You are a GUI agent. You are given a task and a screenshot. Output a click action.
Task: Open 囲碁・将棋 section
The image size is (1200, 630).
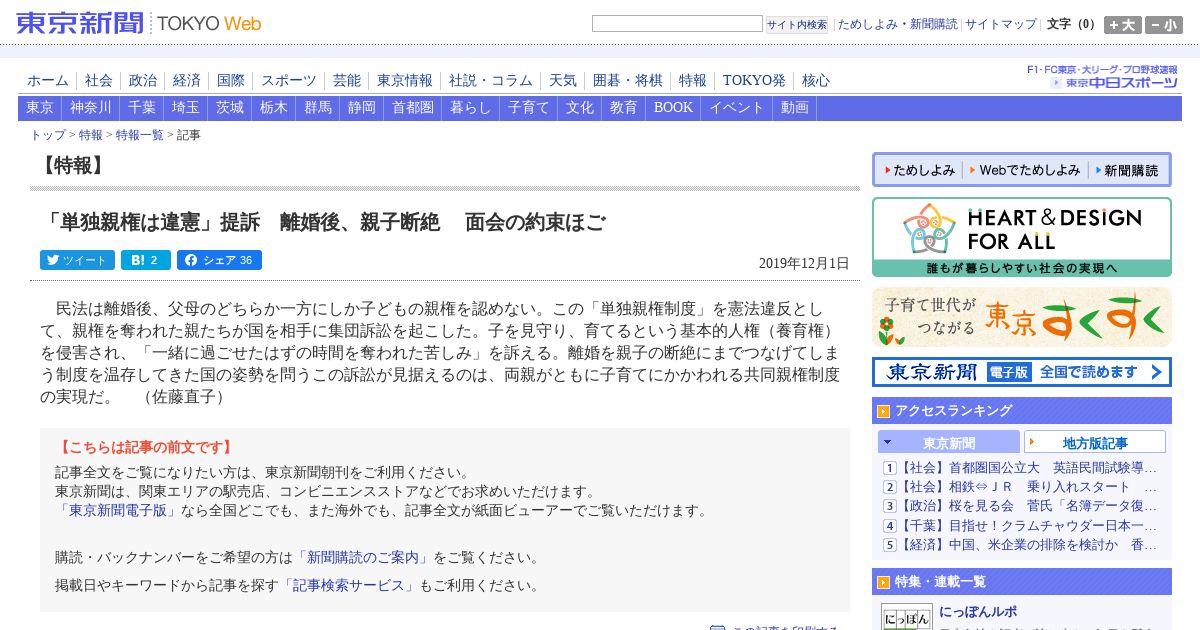(x=628, y=81)
